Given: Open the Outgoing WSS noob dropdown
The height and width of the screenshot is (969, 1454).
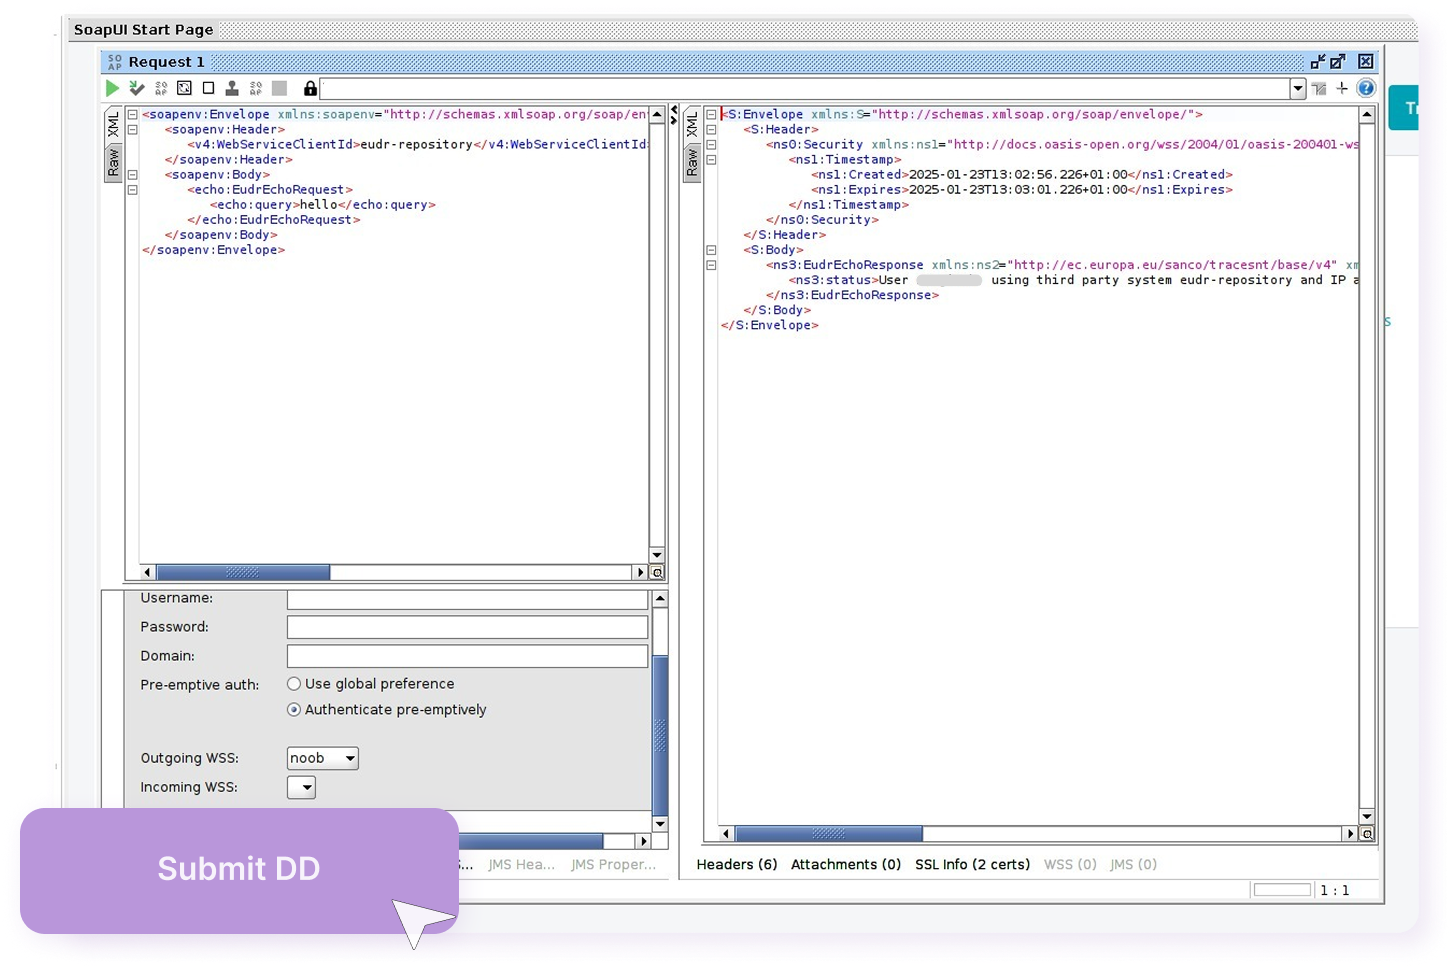Looking at the screenshot, I should [x=322, y=758].
